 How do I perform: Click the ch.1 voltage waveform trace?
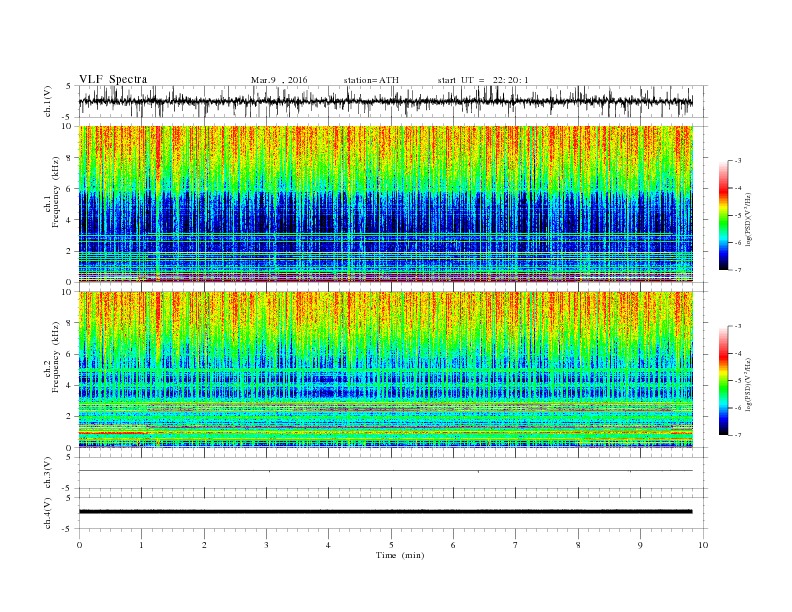click(385, 101)
